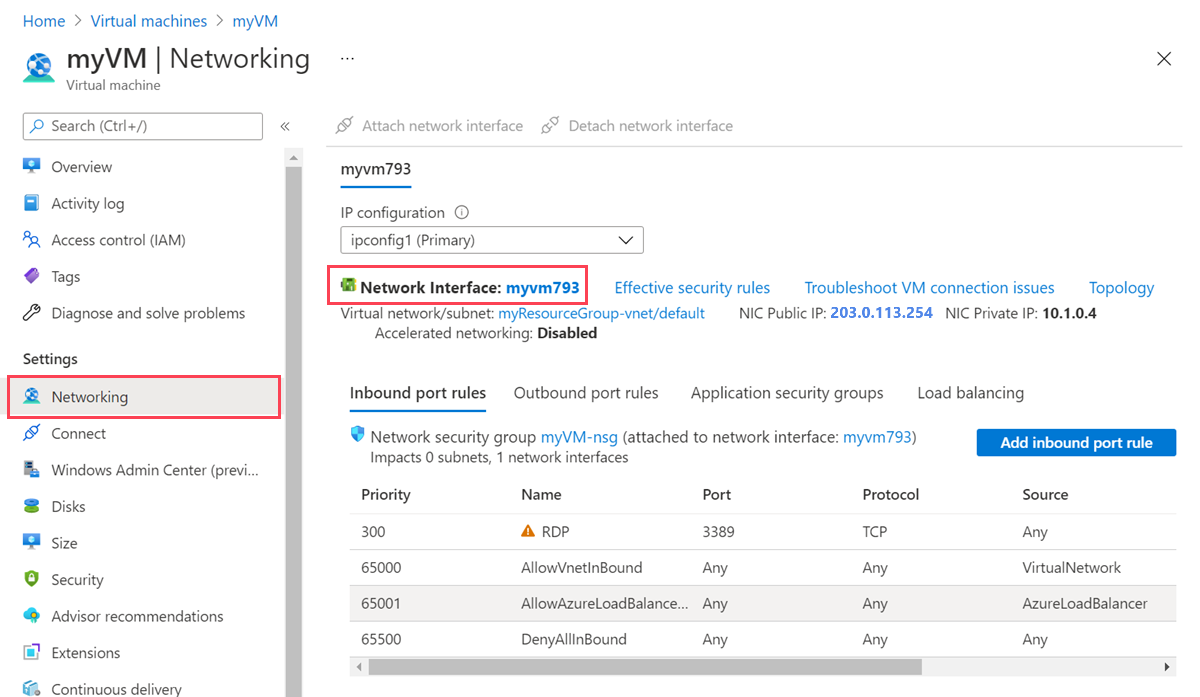Click the horizontal scrollbar right arrow
Viewport: 1200px width, 697px height.
[1168, 666]
